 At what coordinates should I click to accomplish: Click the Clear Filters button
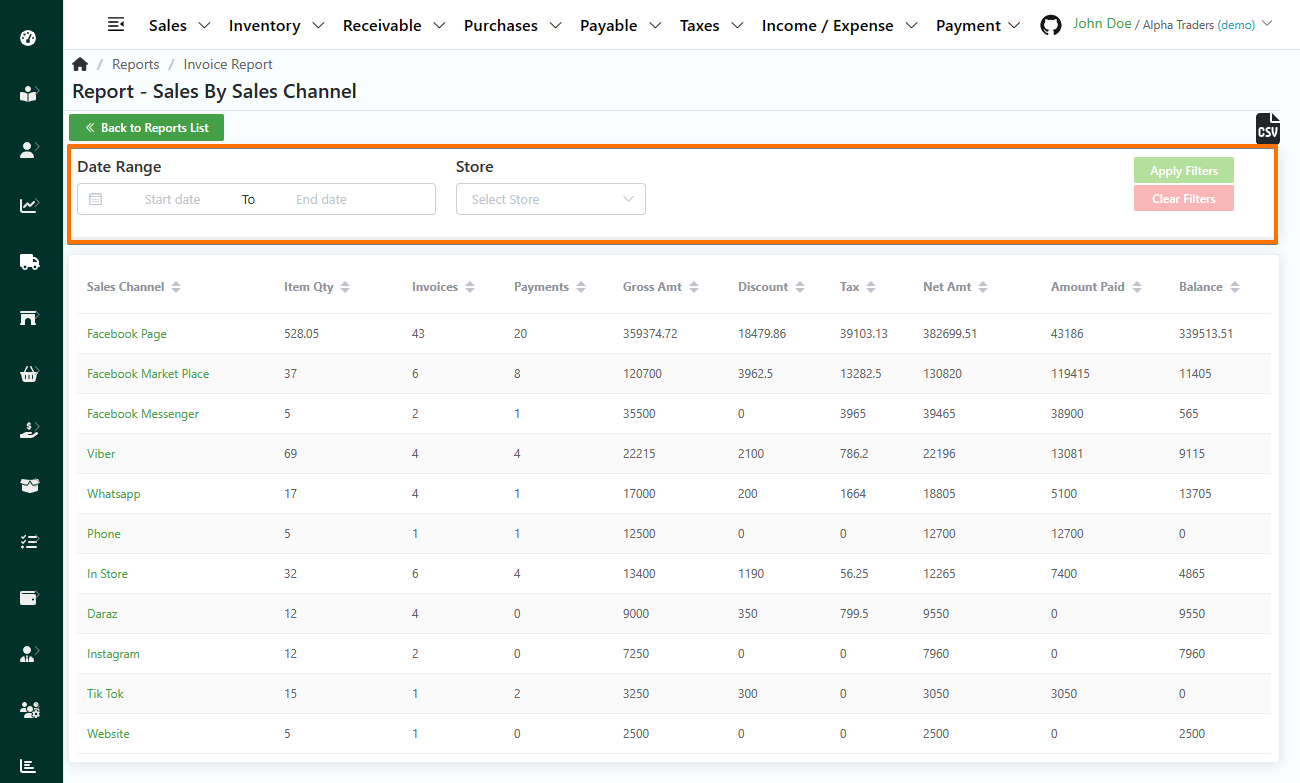[x=1184, y=198]
